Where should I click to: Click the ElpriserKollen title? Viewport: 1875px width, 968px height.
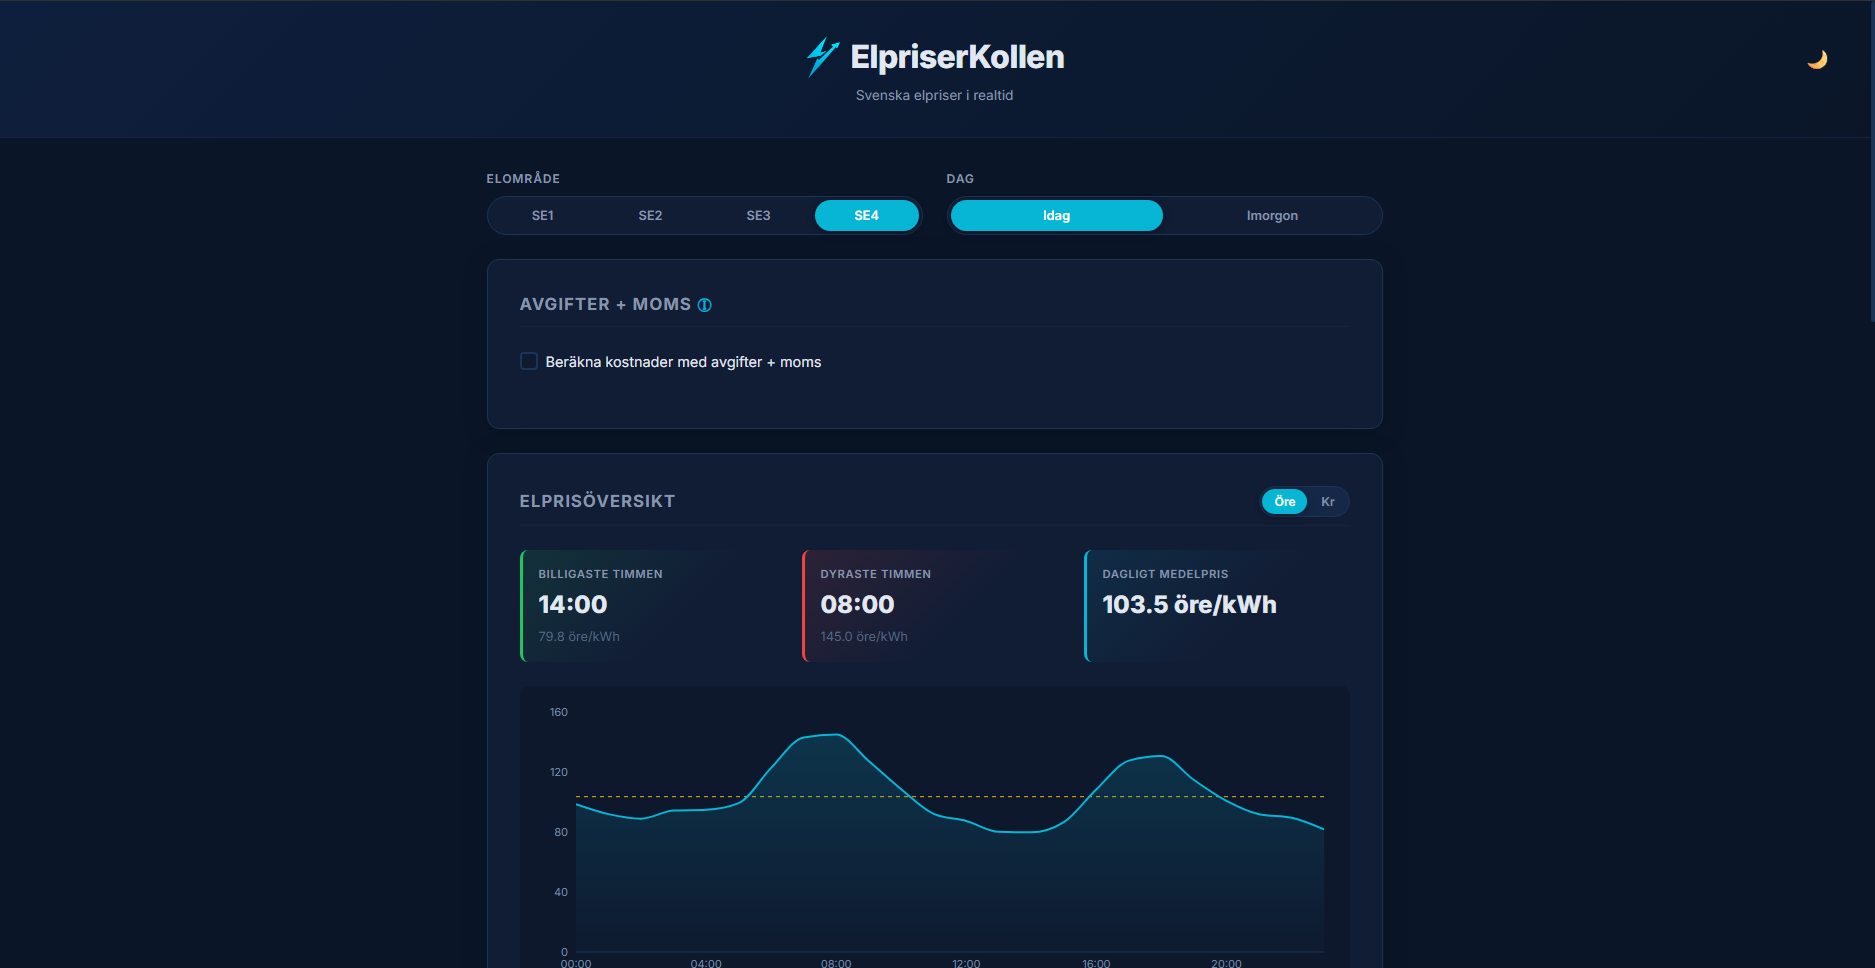957,57
